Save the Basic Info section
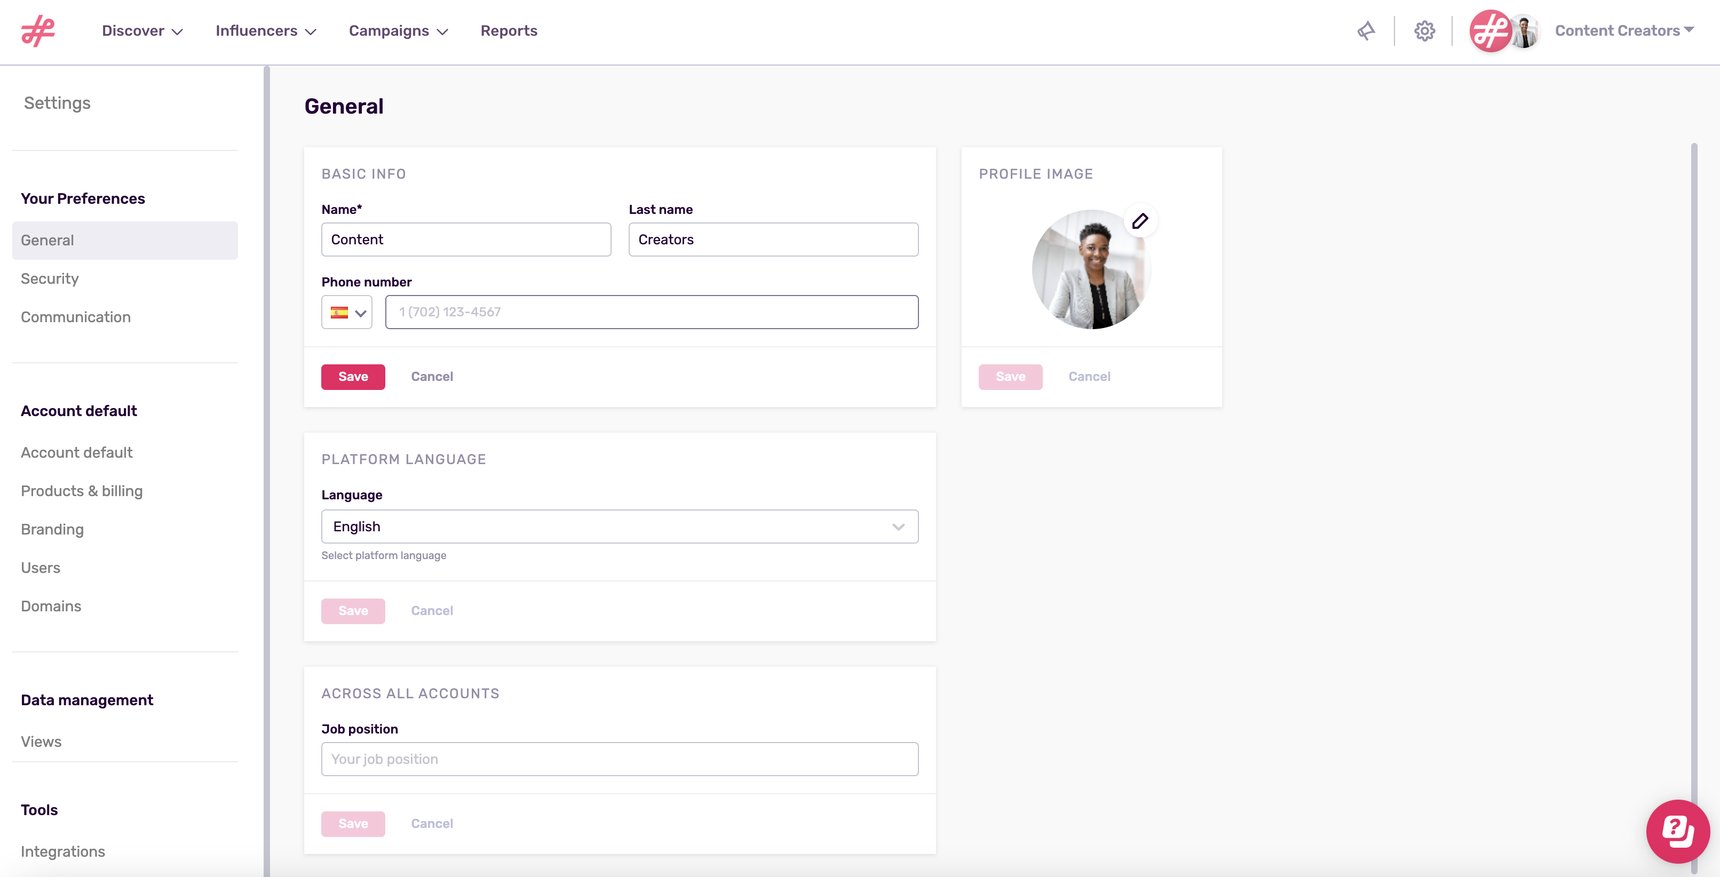 tap(353, 377)
